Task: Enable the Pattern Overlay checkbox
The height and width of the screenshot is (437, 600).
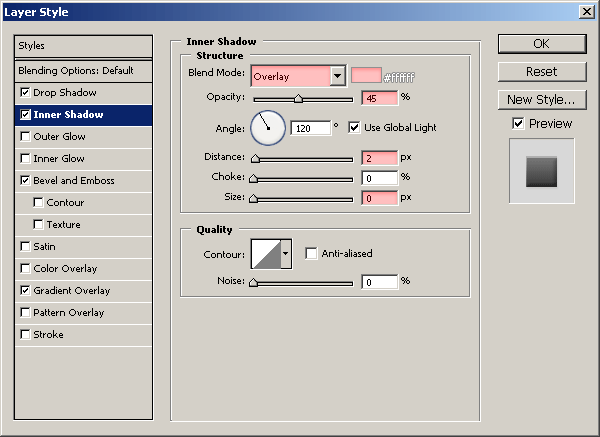Action: point(25,313)
